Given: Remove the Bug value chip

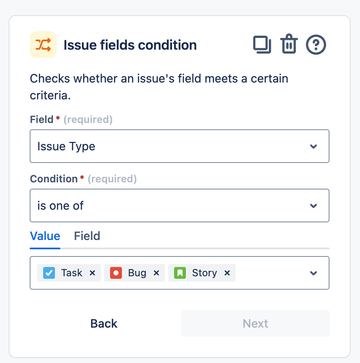Looking at the screenshot, I should pos(156,273).
